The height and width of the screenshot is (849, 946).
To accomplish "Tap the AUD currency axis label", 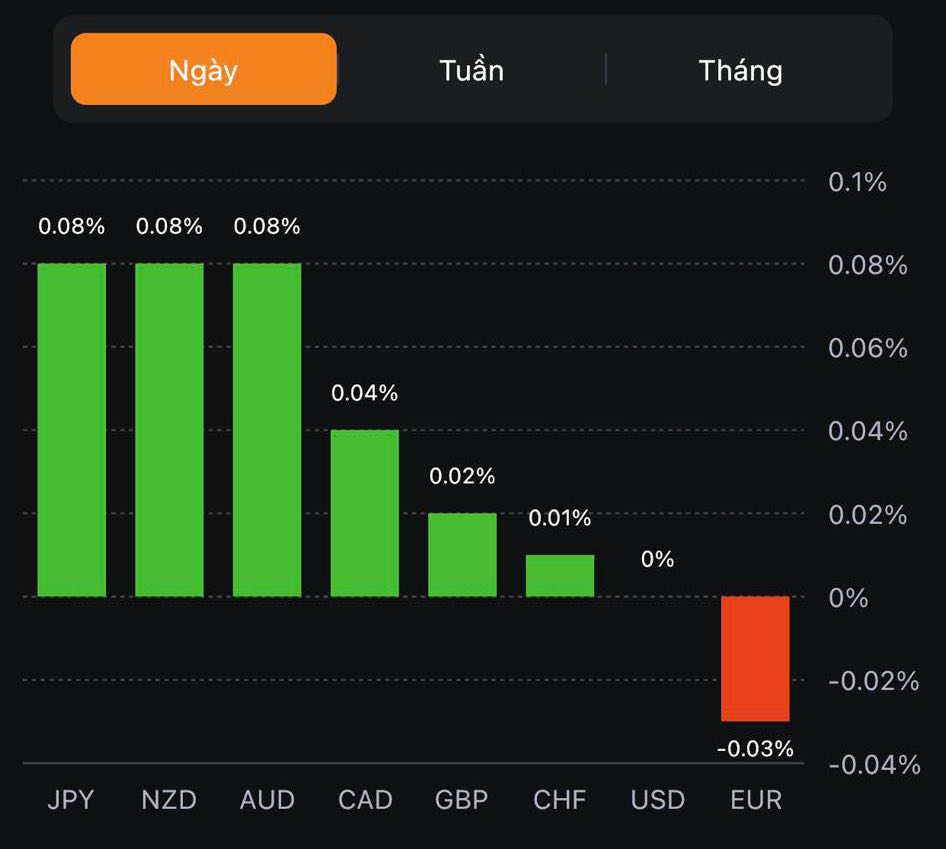I will click(267, 800).
